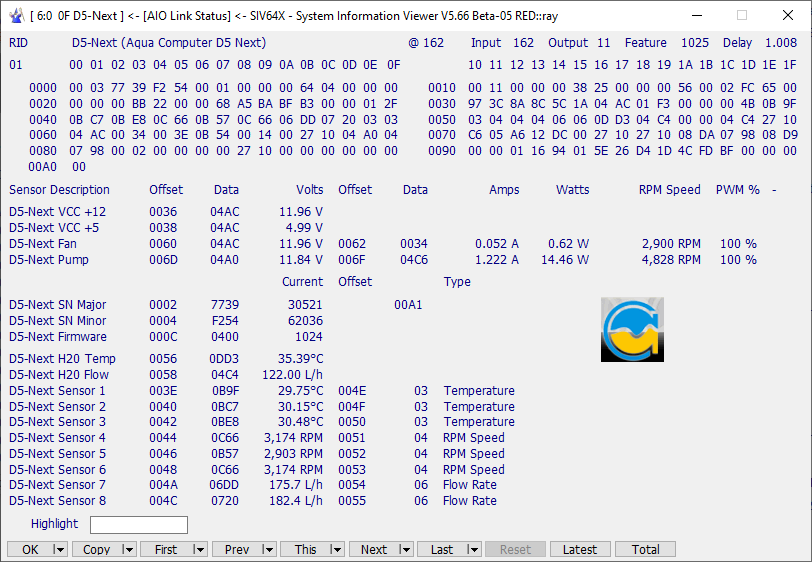Viewport: 812px width, 562px height.
Task: Open the Last button dropdown arrow
Action: 474,549
